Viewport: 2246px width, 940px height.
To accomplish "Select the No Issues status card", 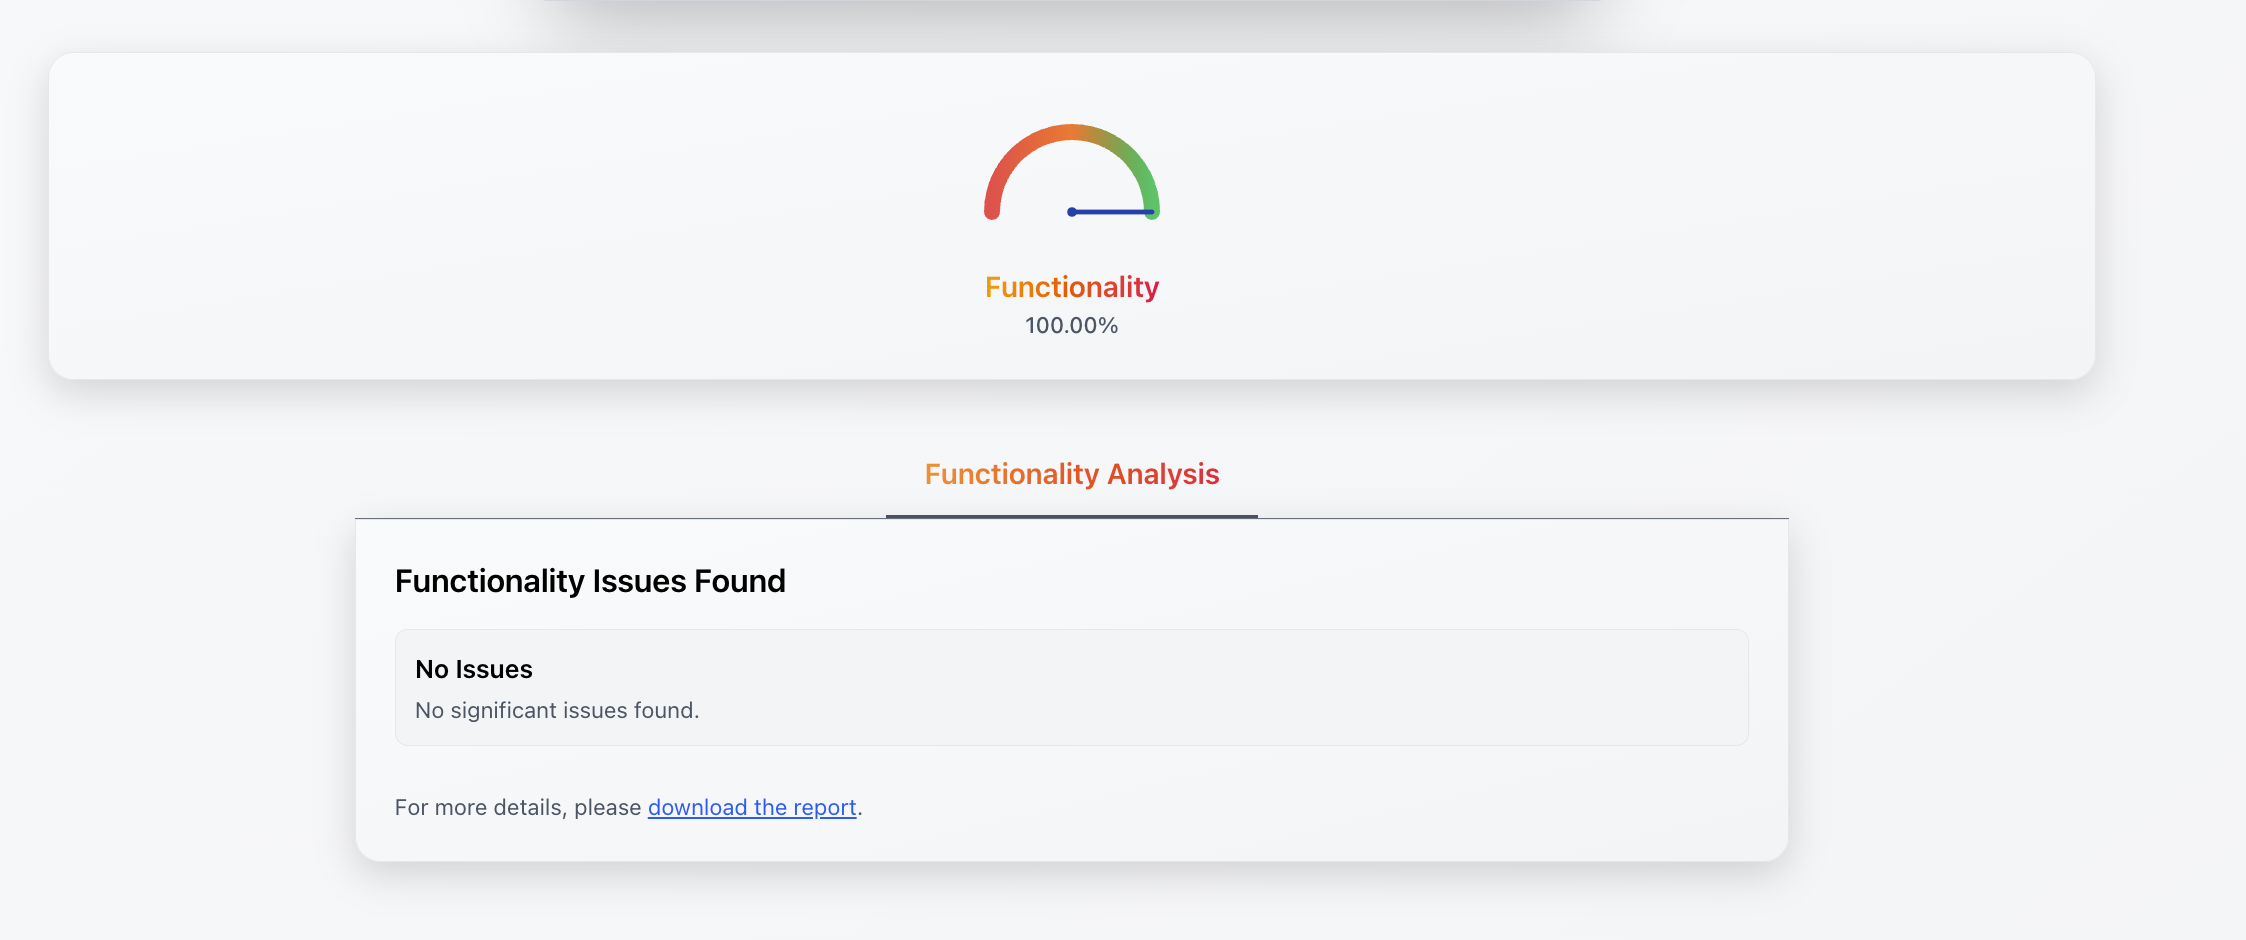I will coord(1071,687).
